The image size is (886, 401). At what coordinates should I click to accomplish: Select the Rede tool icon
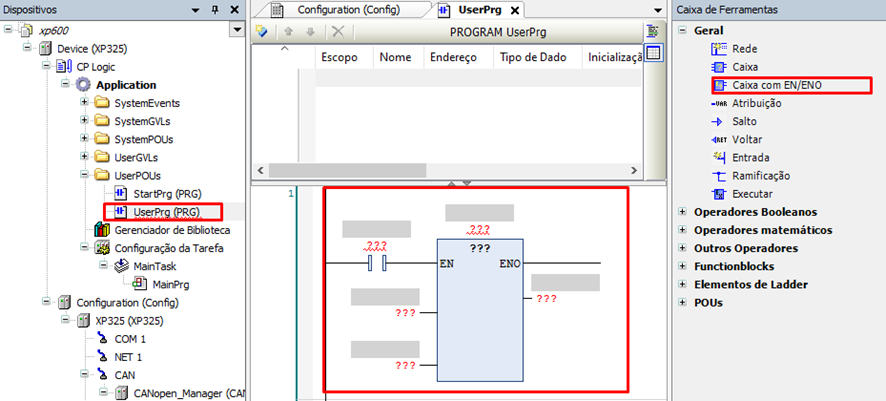pos(719,49)
